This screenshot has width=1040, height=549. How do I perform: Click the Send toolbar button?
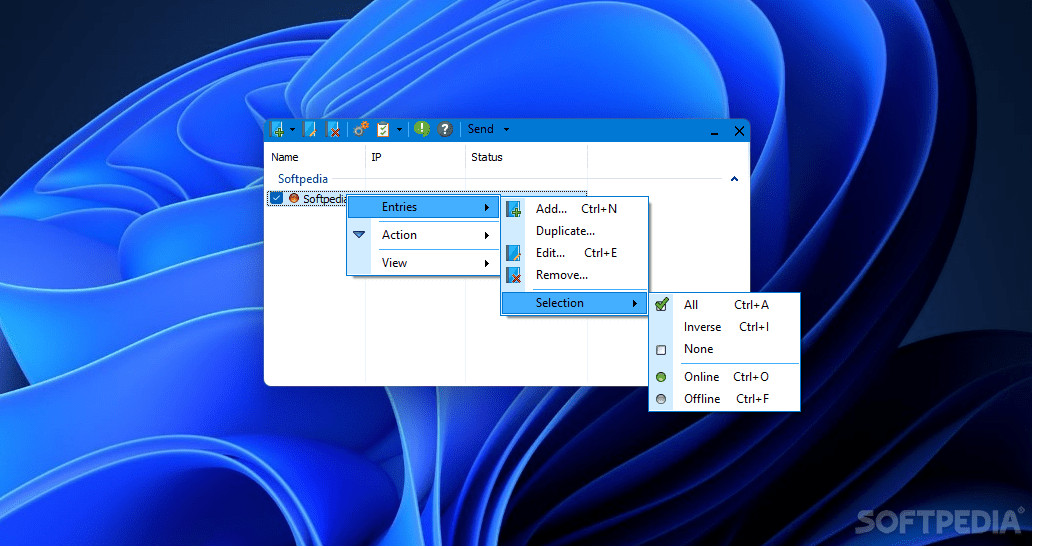click(481, 129)
